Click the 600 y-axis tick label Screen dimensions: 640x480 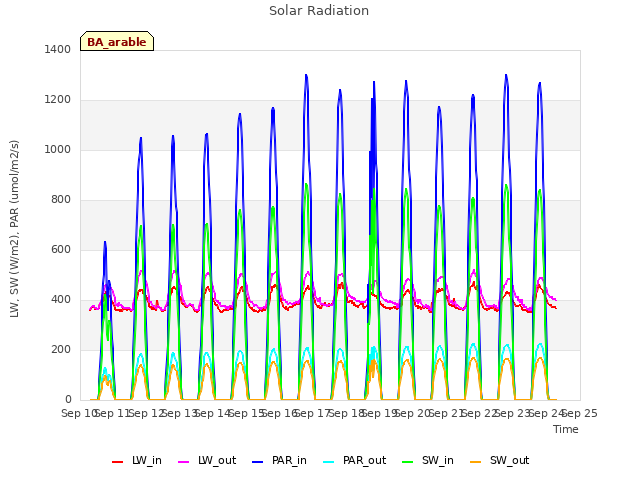[x=61, y=249]
